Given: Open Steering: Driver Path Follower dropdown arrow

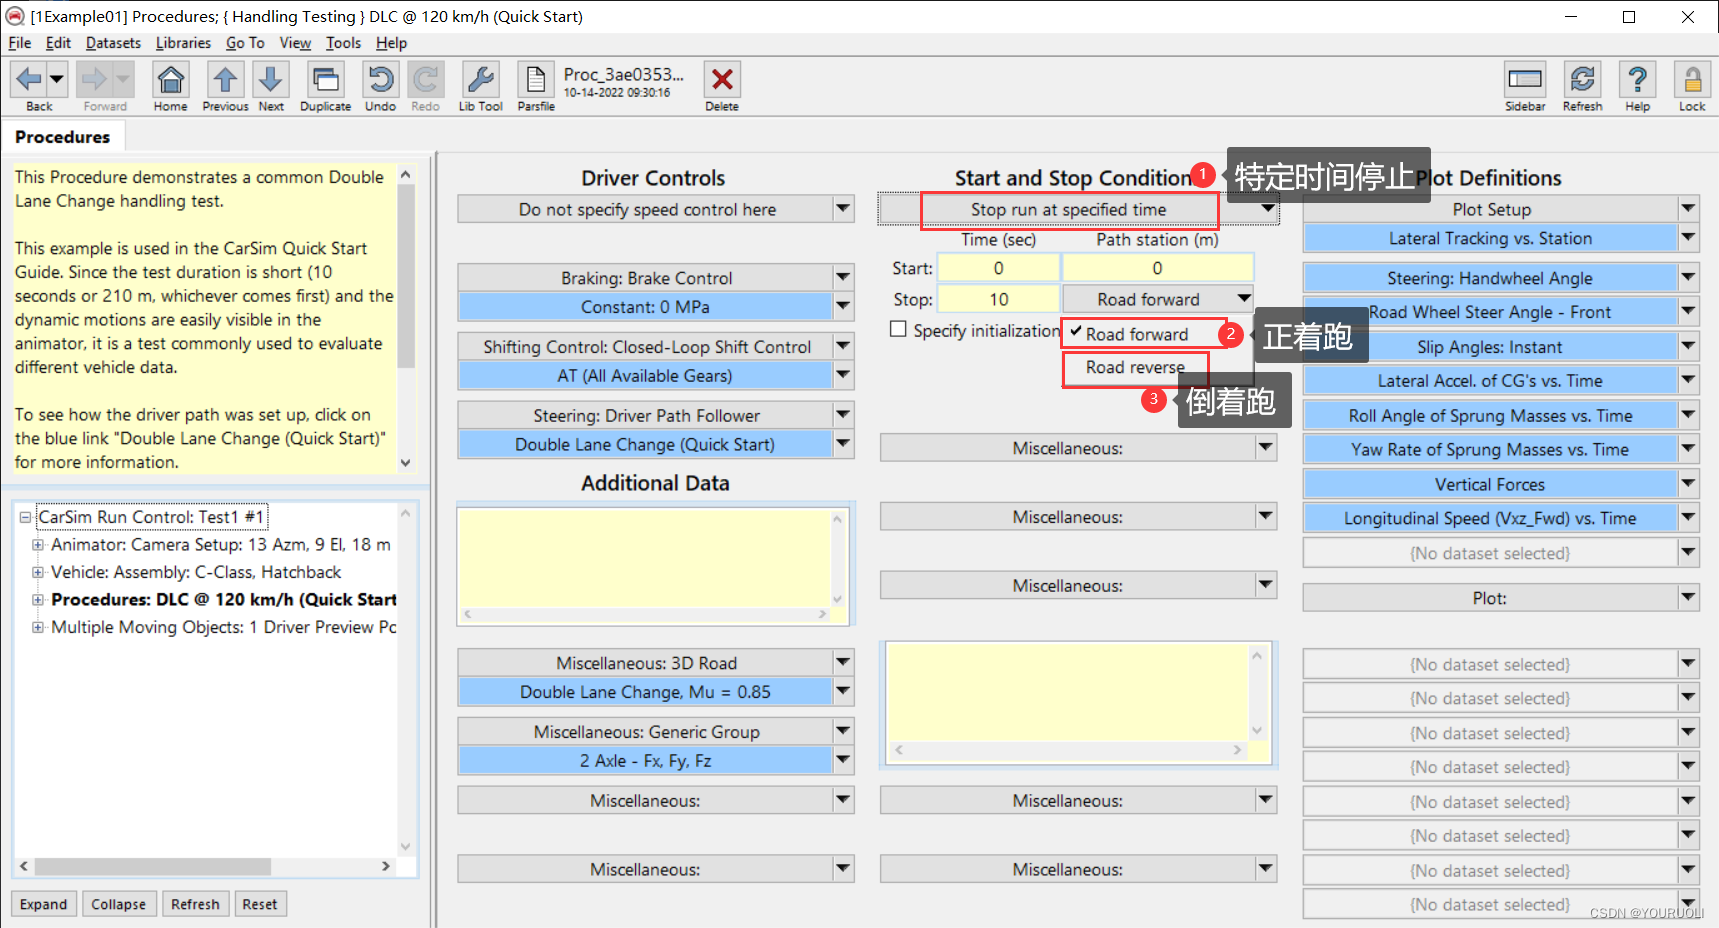Looking at the screenshot, I should click(x=843, y=415).
